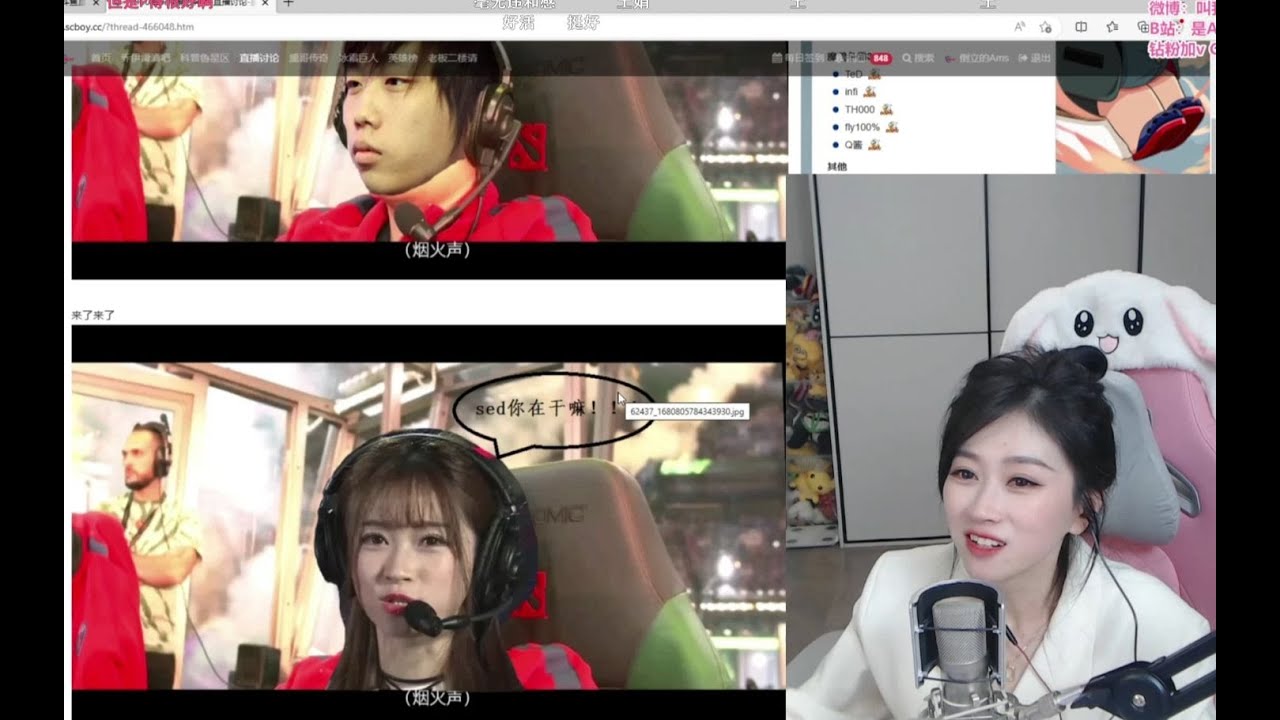This screenshot has height=720, width=1280.
Task: Open the split screen browser icon
Action: pyautogui.click(x=1081, y=27)
